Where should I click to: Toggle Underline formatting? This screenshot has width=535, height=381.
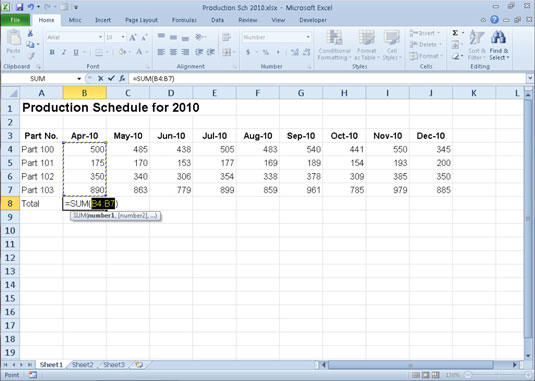tap(76, 52)
